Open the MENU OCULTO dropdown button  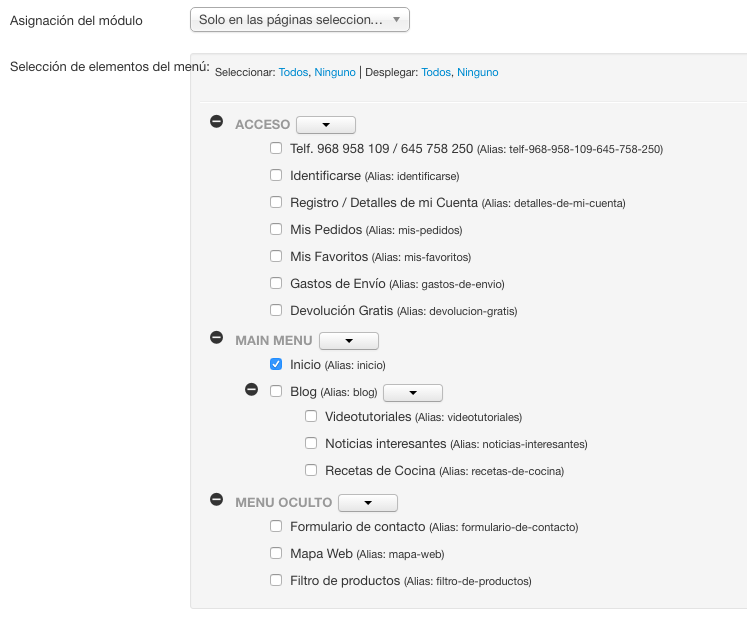click(368, 503)
